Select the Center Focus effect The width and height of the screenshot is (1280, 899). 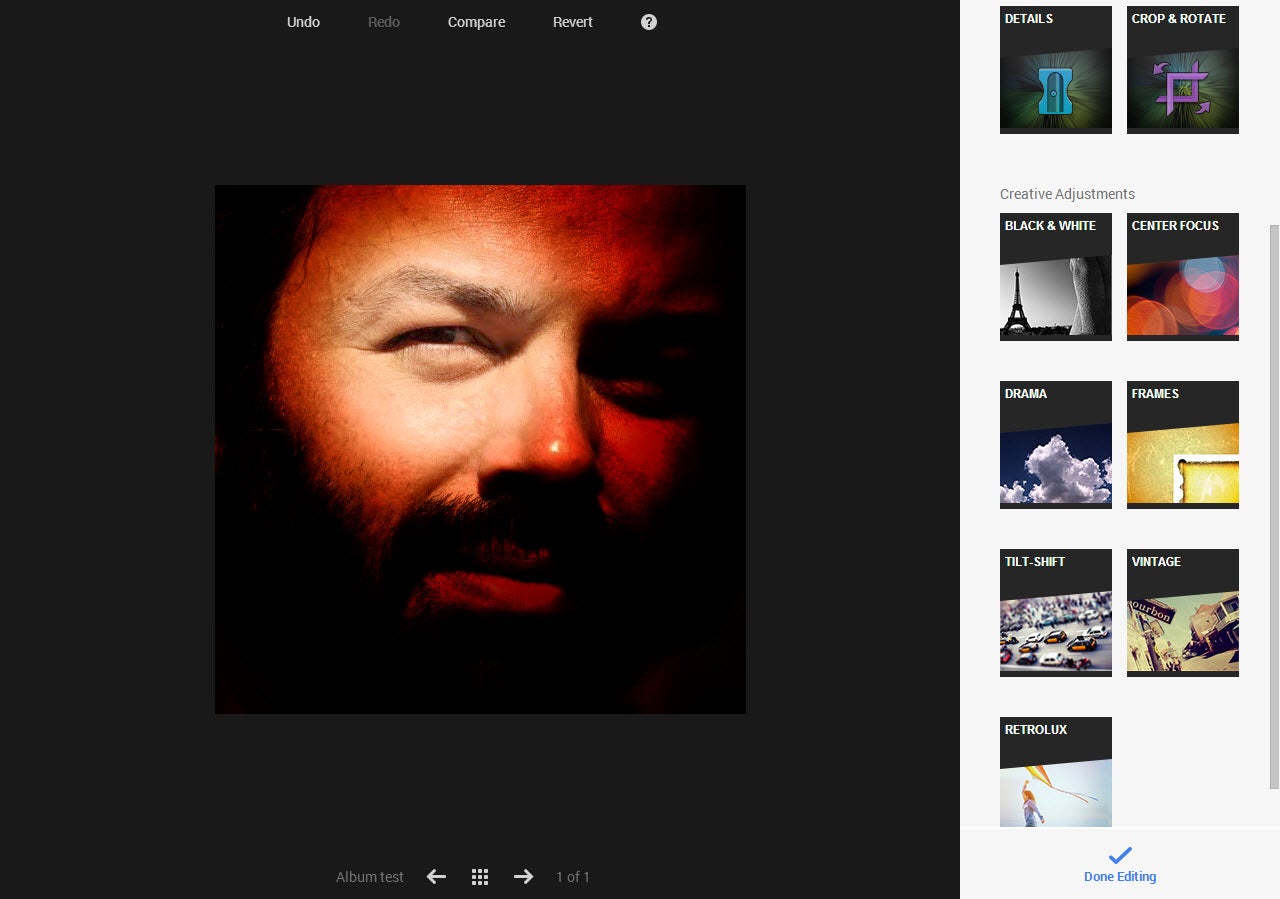[1182, 277]
